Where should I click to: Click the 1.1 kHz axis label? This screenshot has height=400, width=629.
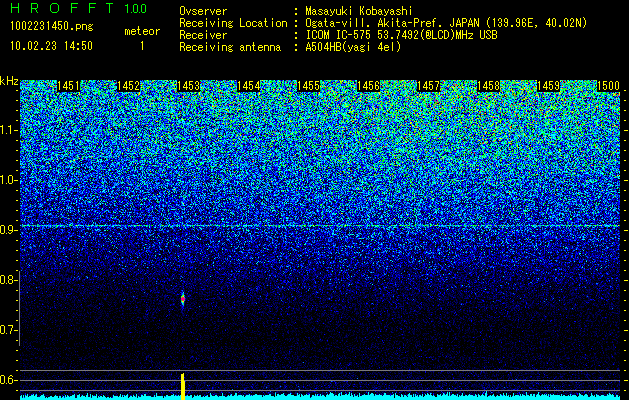coord(8,131)
